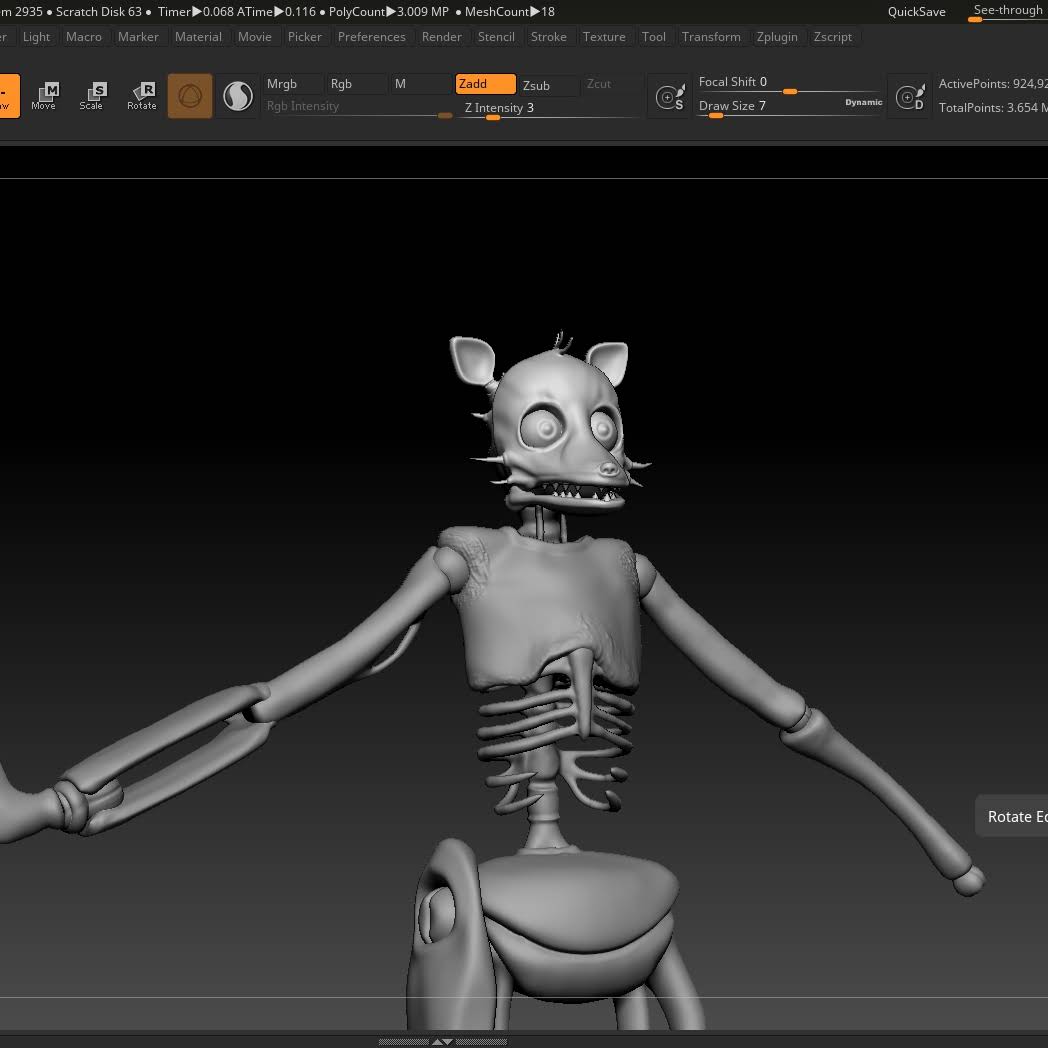Click the bottom tray divider arrows
1048x1048 pixels.
click(442, 1041)
